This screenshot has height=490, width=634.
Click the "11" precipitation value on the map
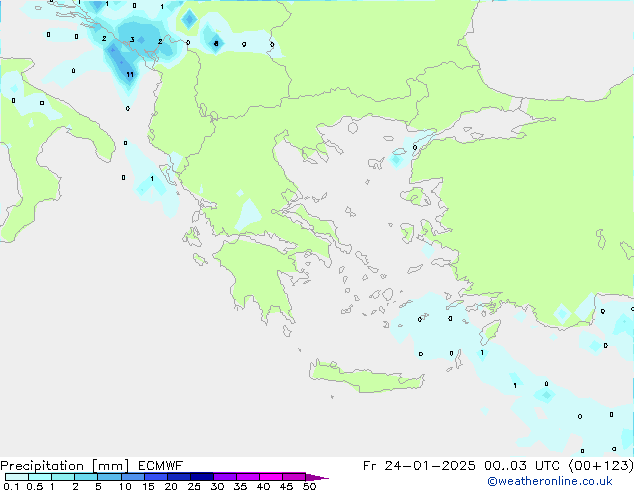pos(130,74)
